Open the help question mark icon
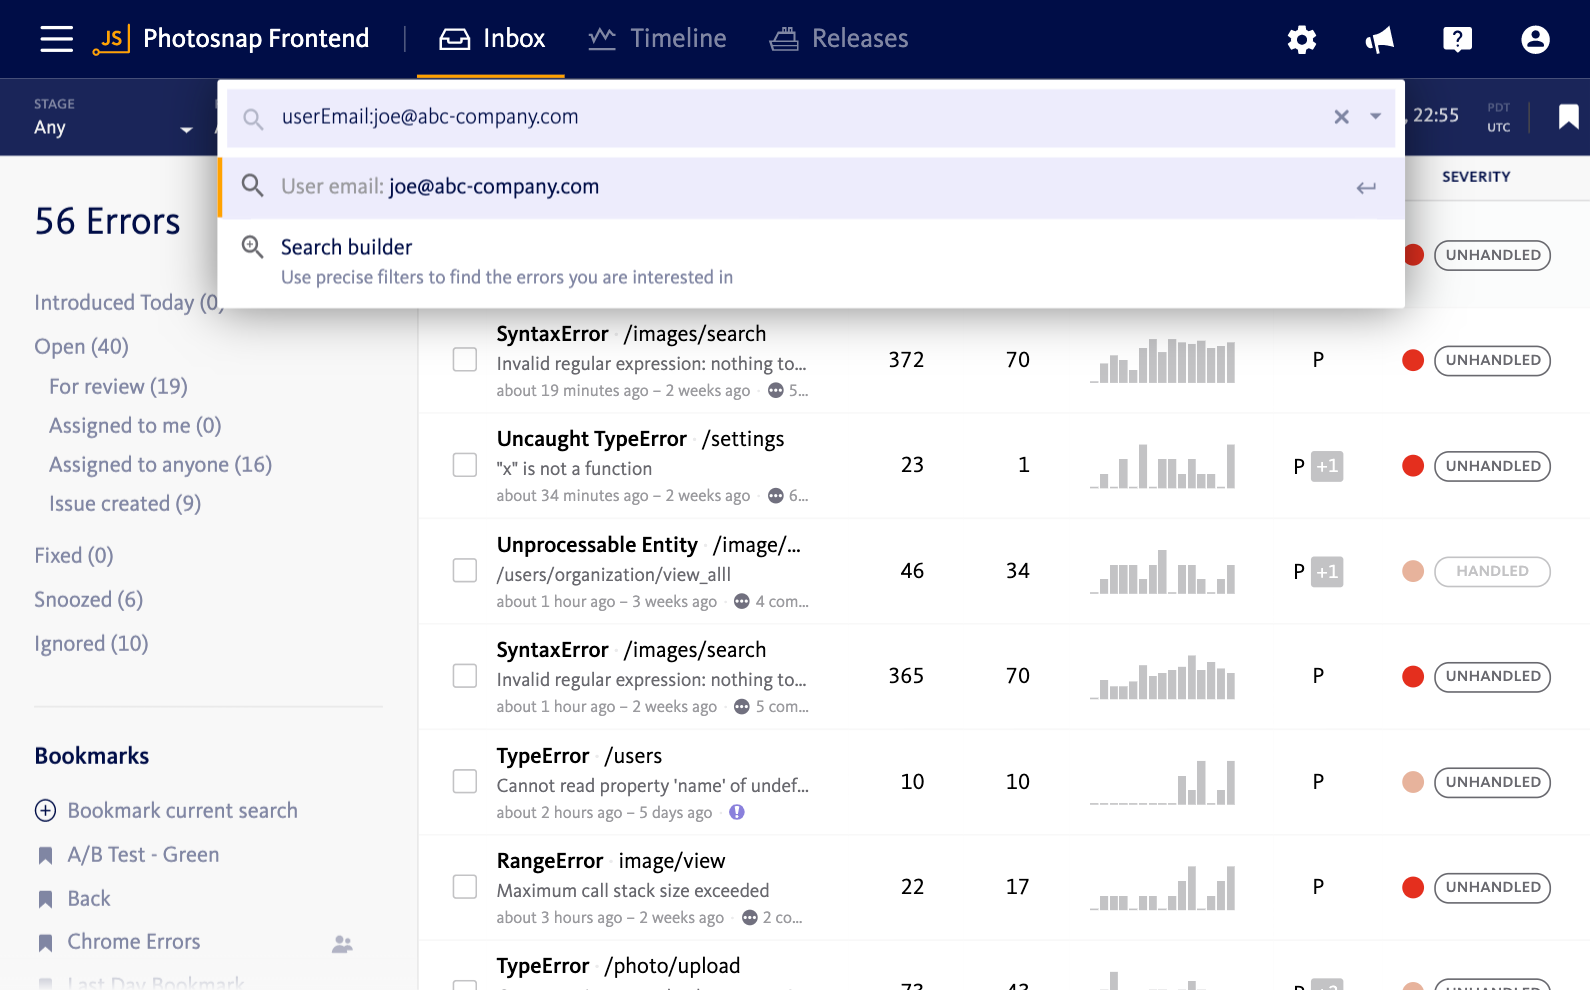1590x990 pixels. pos(1457,39)
